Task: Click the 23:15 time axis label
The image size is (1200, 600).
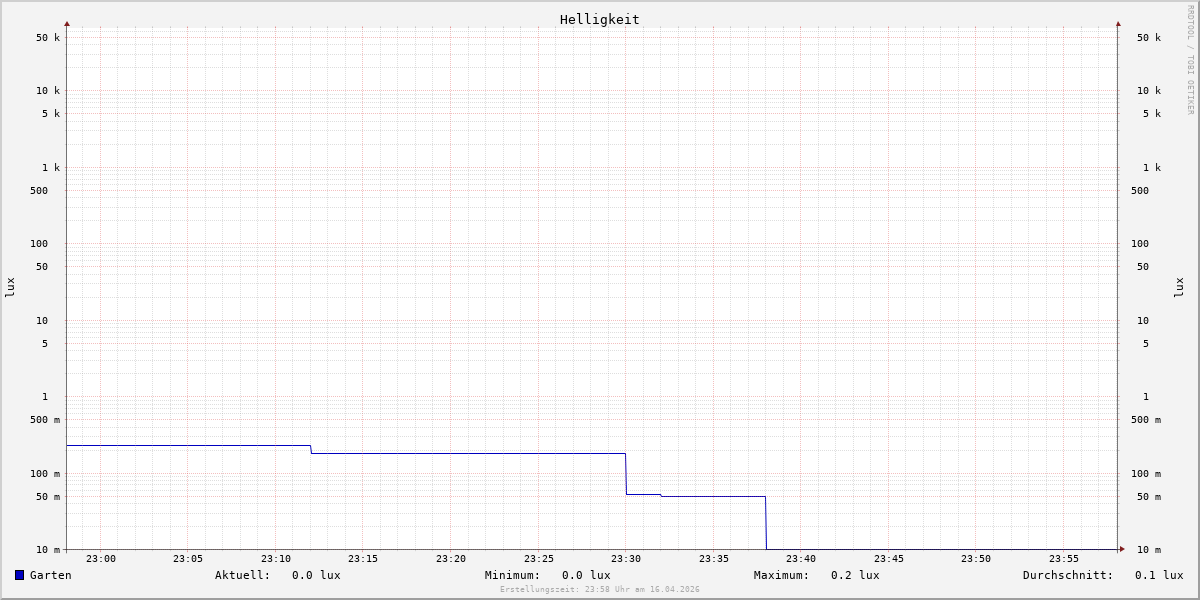Action: pos(363,559)
